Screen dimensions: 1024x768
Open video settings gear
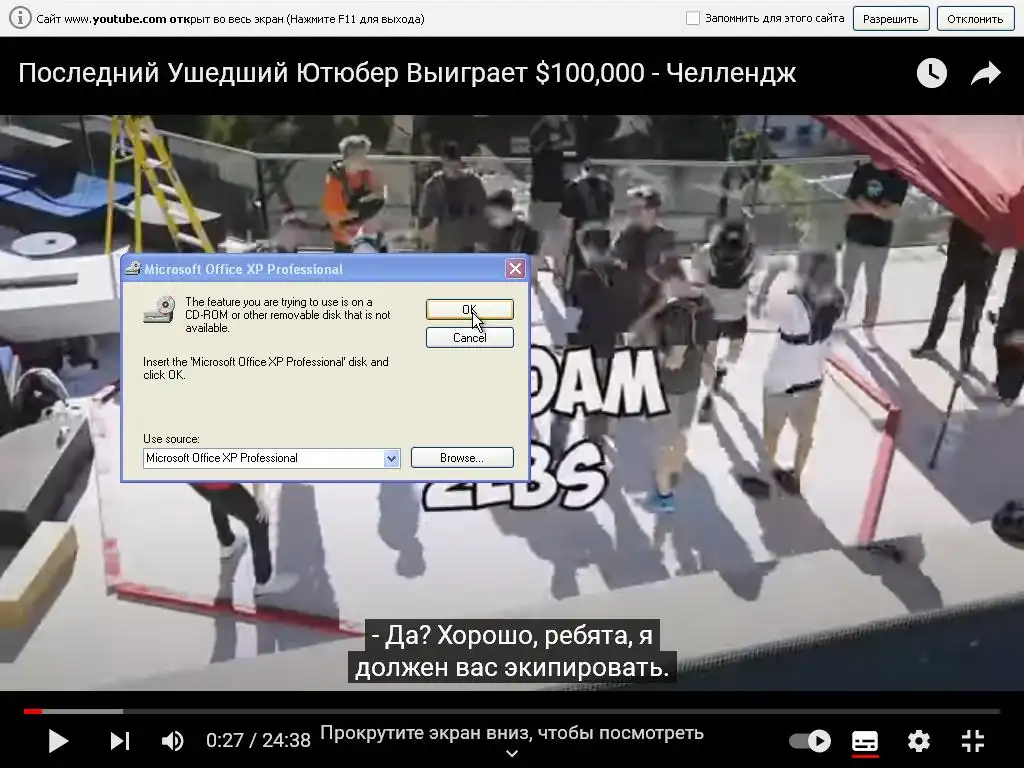tap(919, 741)
